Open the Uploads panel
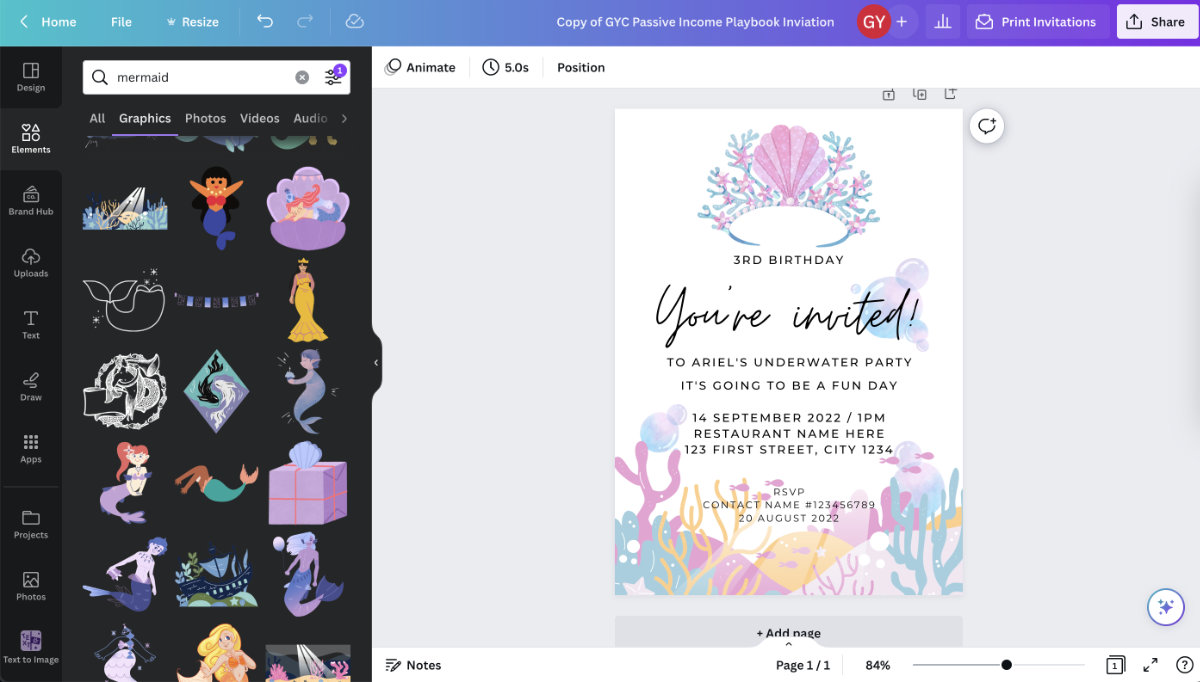Viewport: 1200px width, 682px height. click(31, 262)
